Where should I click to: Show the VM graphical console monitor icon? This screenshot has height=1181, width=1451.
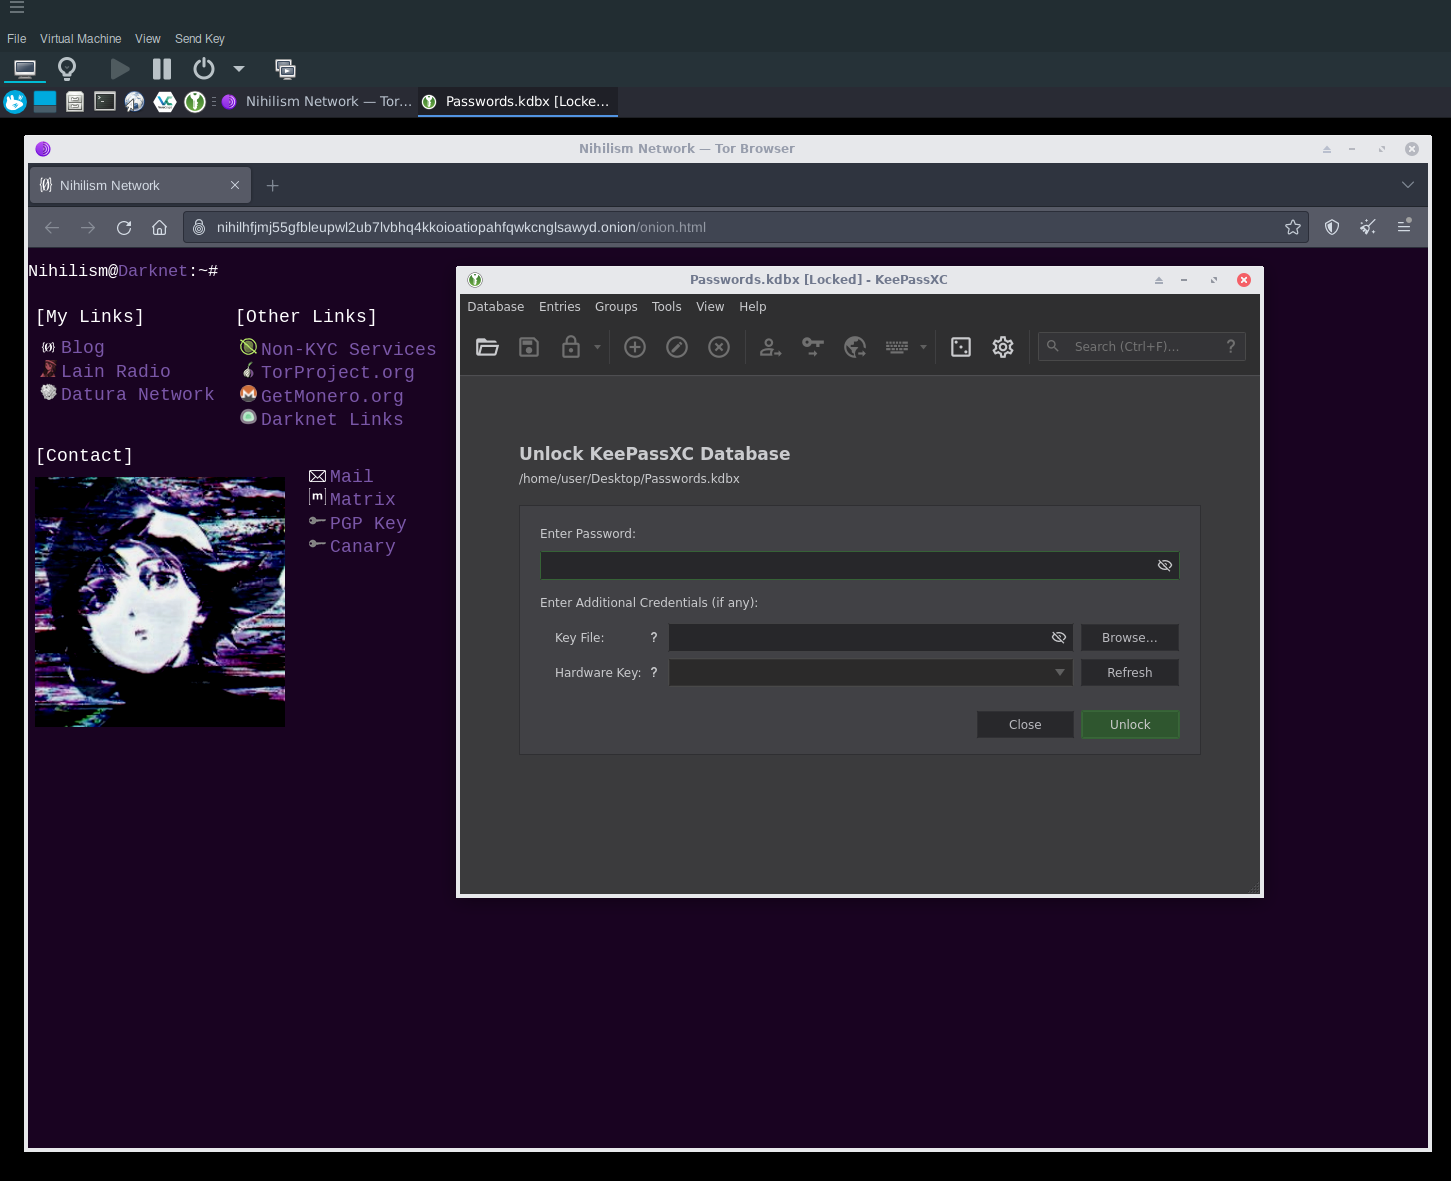click(25, 69)
